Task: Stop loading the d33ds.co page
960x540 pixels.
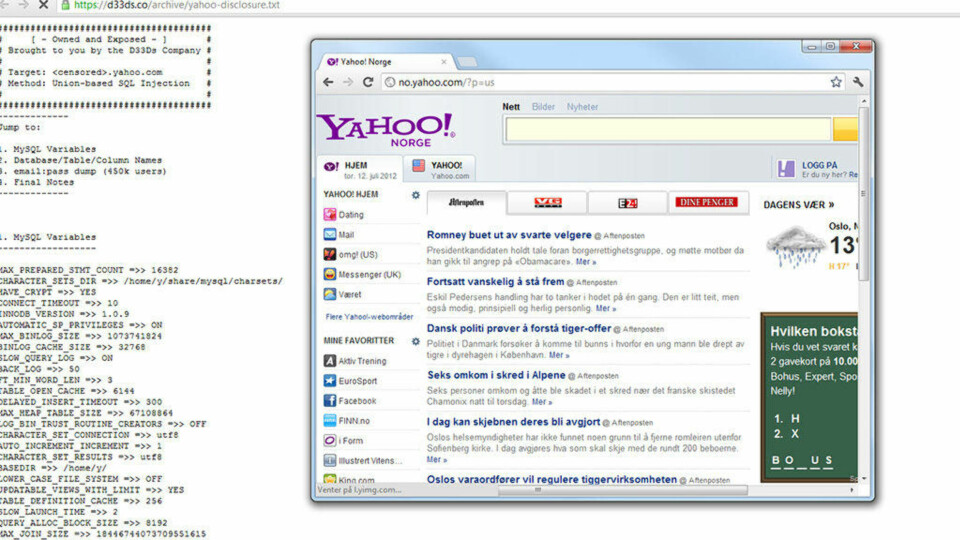Action: tap(43, 5)
